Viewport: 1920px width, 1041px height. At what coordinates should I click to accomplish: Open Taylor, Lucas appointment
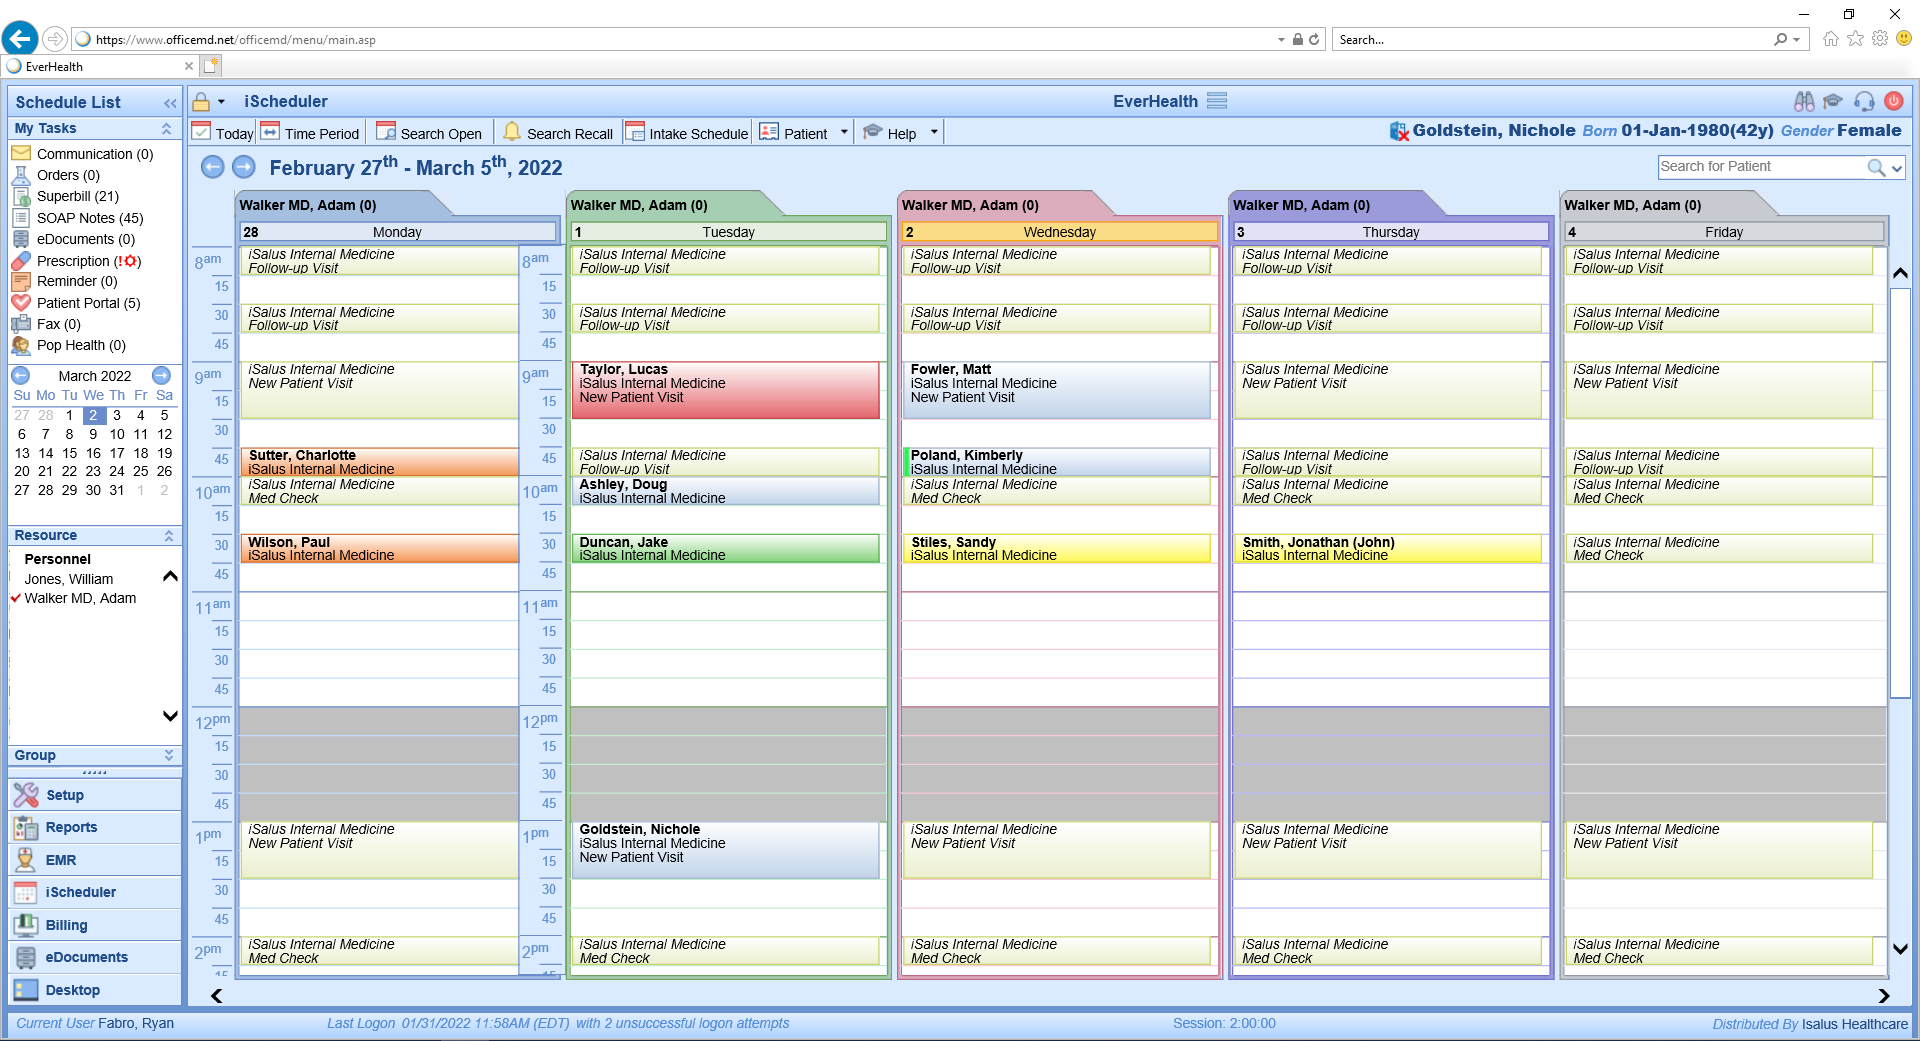pos(725,390)
